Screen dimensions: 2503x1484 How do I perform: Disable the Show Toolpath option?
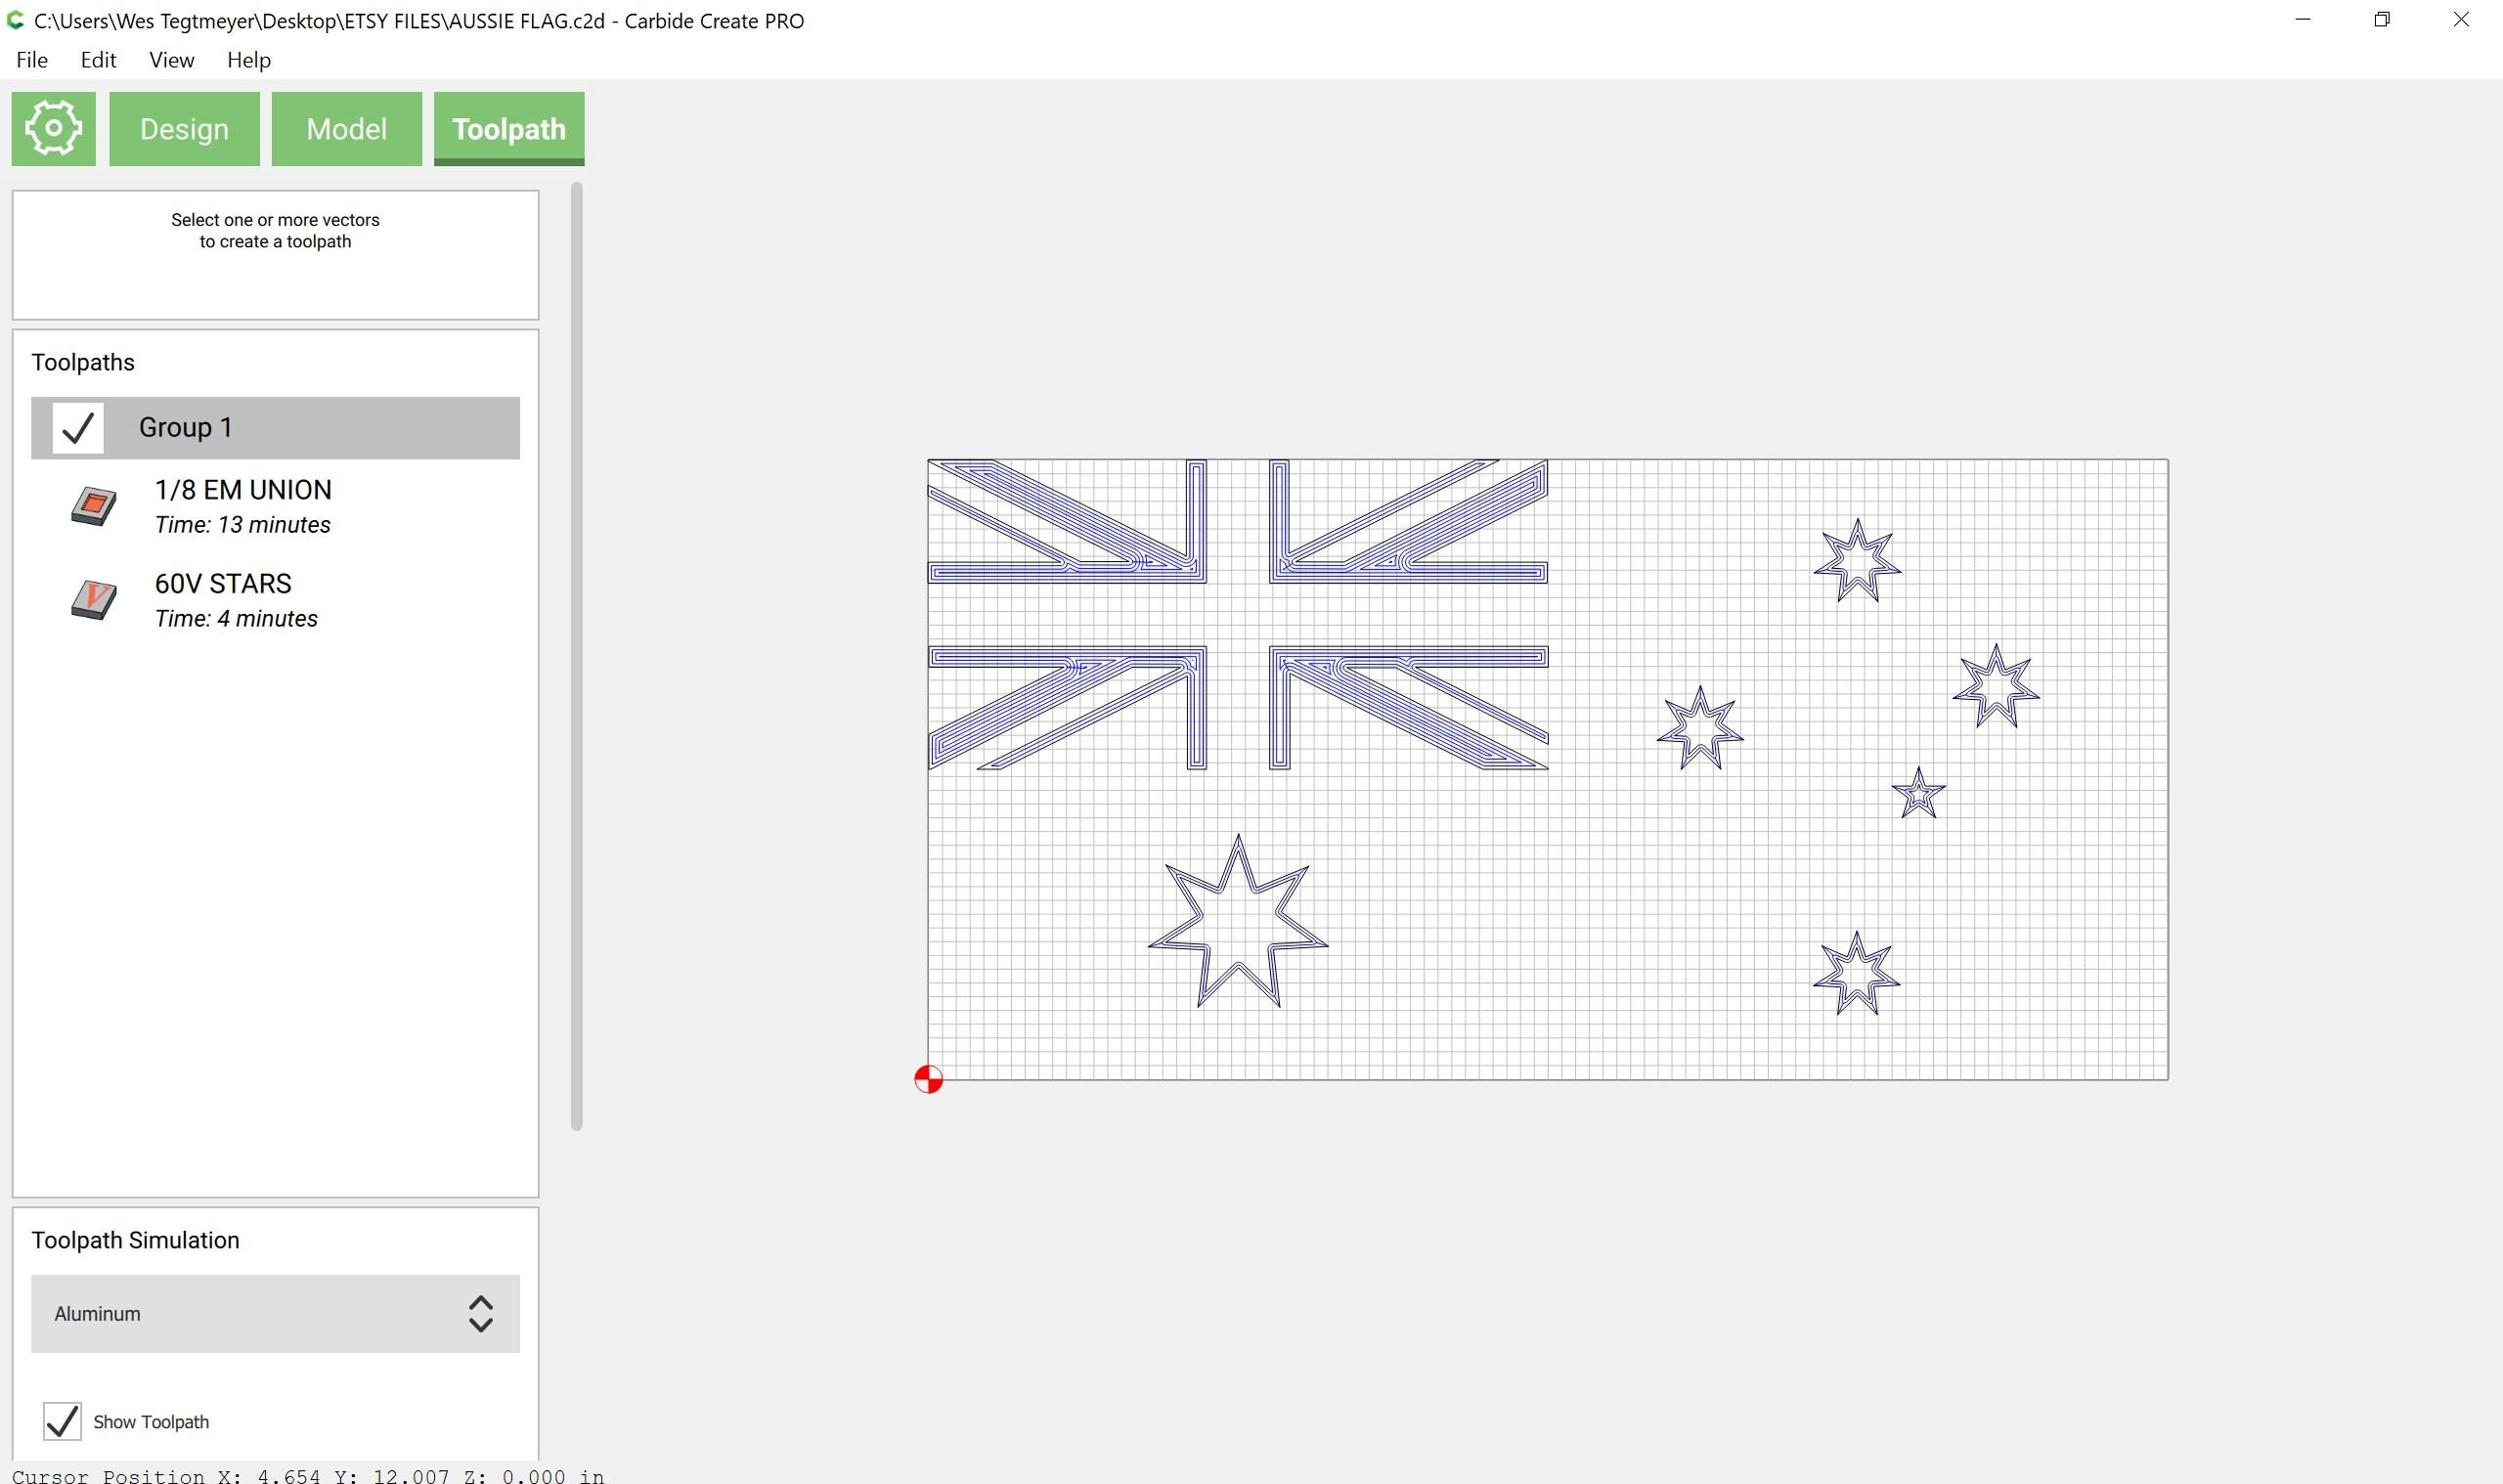click(x=62, y=1421)
